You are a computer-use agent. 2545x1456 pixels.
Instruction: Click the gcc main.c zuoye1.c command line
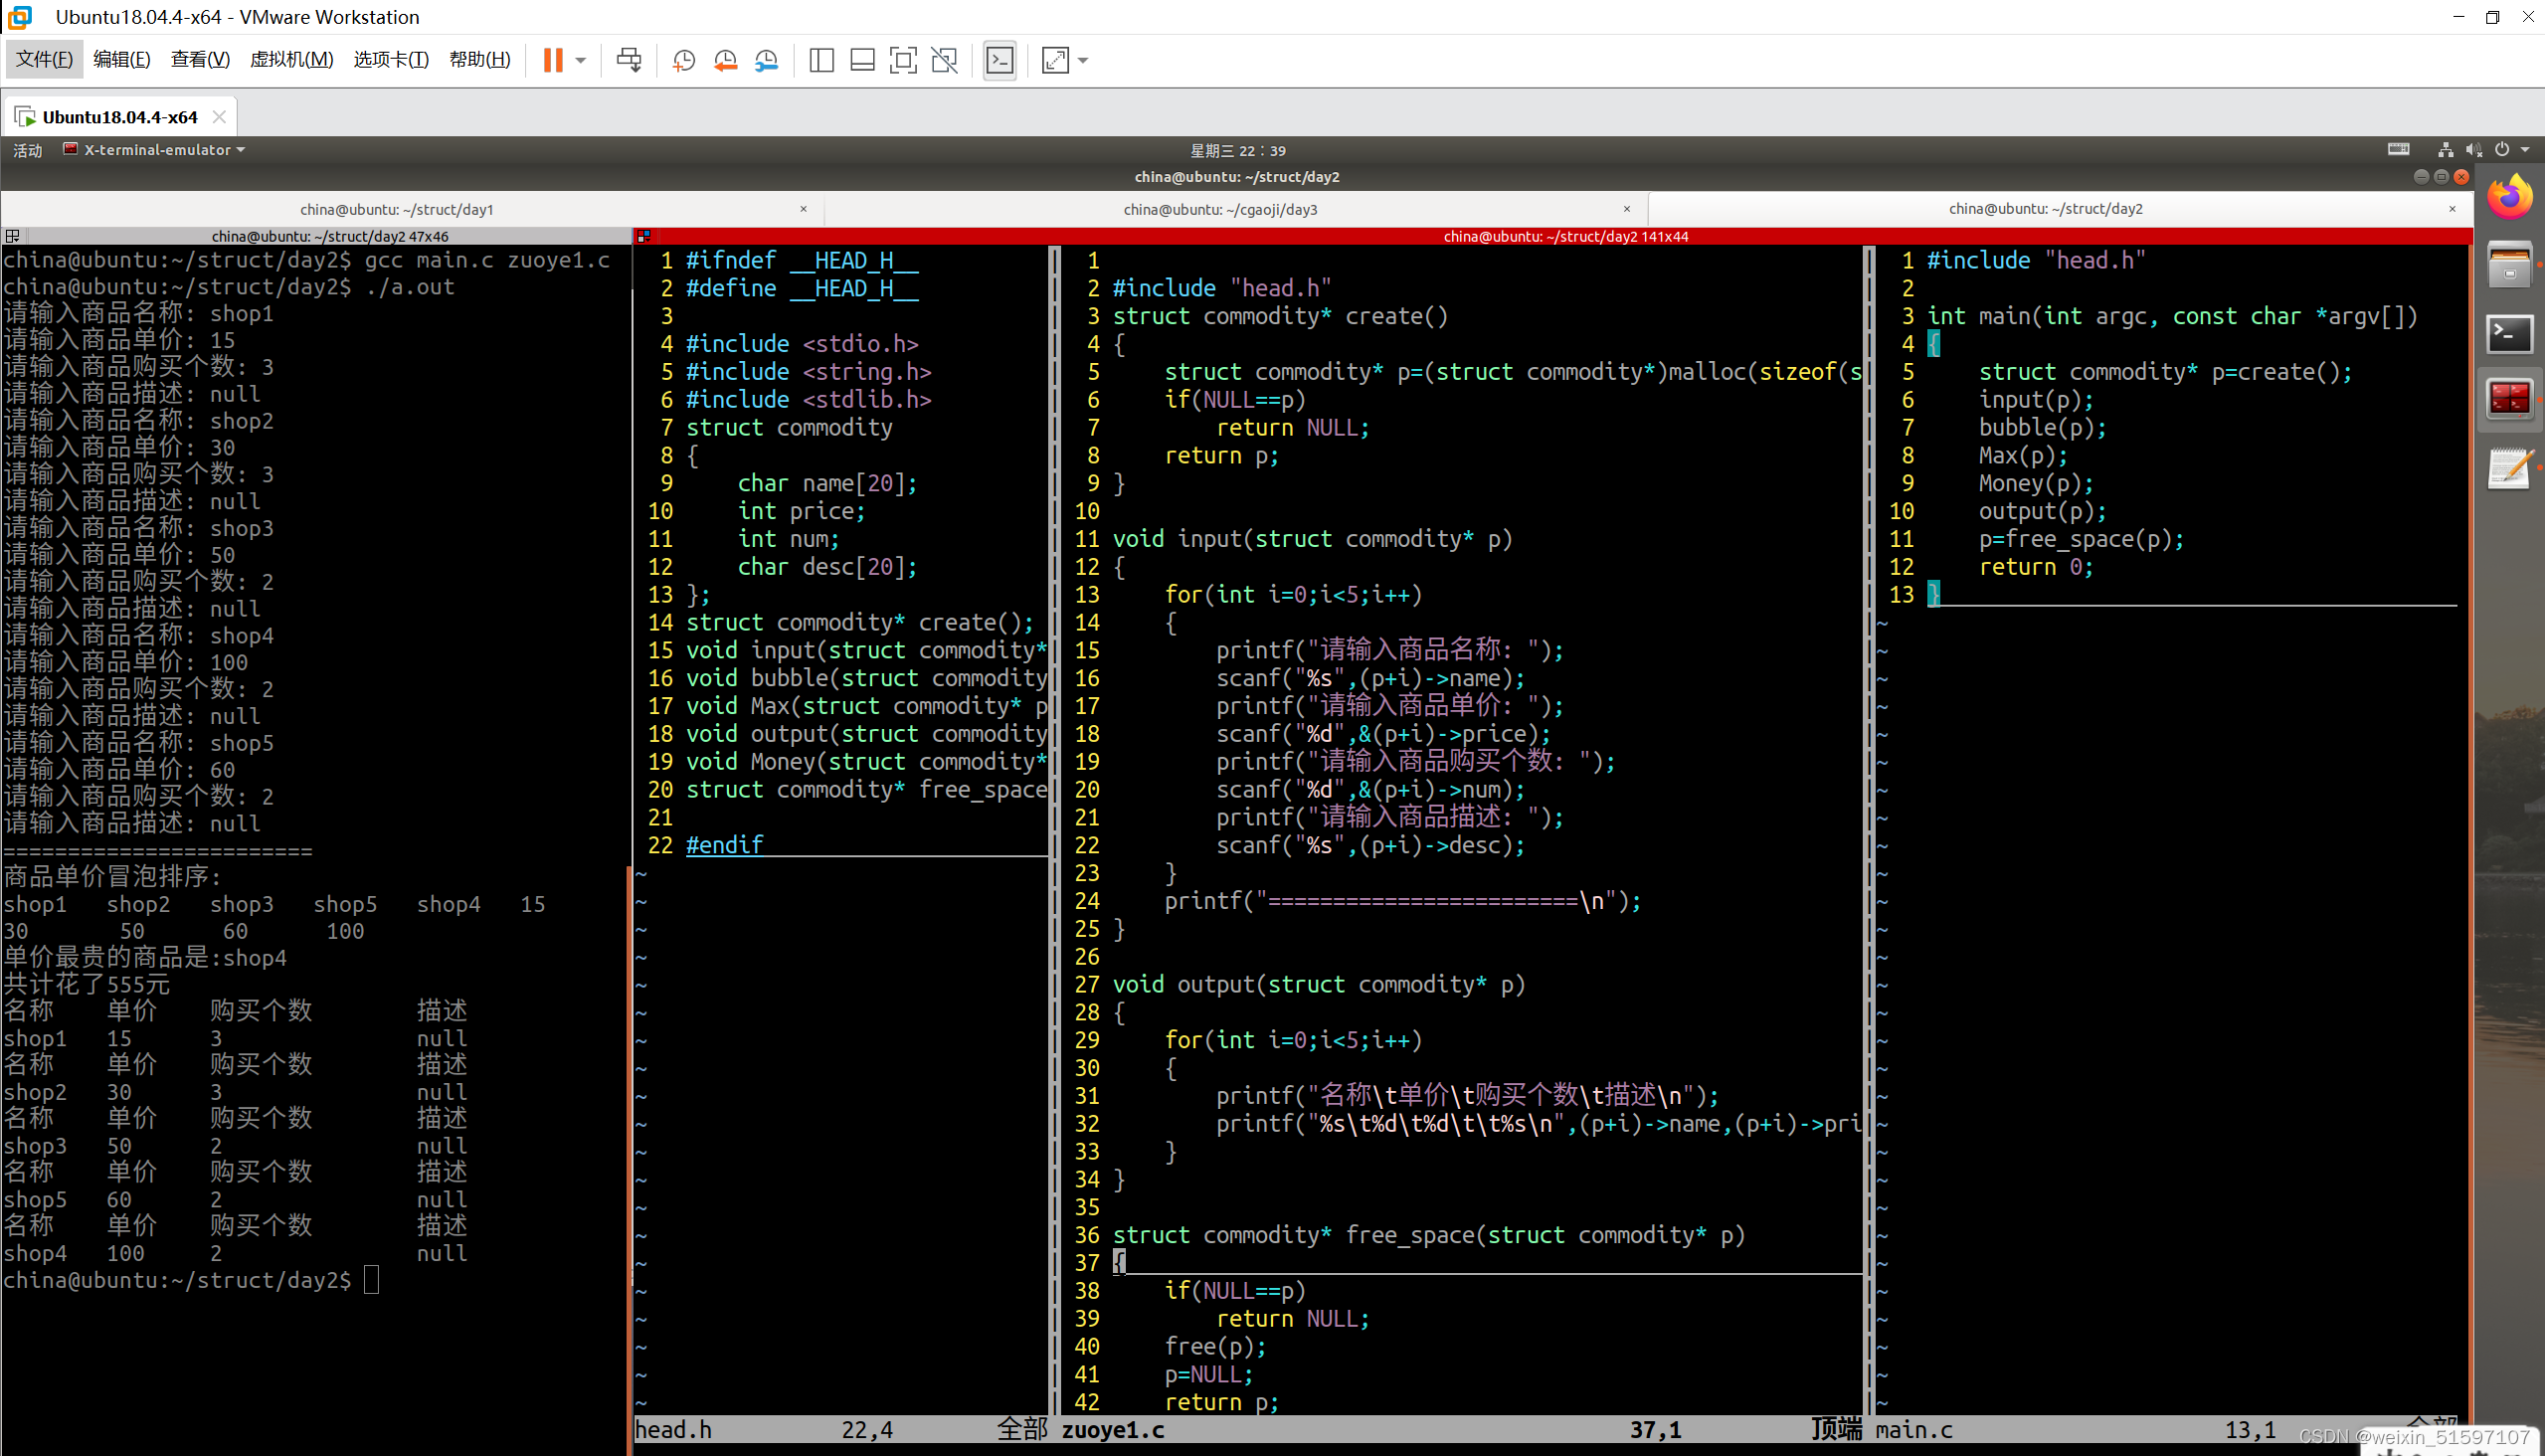click(487, 260)
